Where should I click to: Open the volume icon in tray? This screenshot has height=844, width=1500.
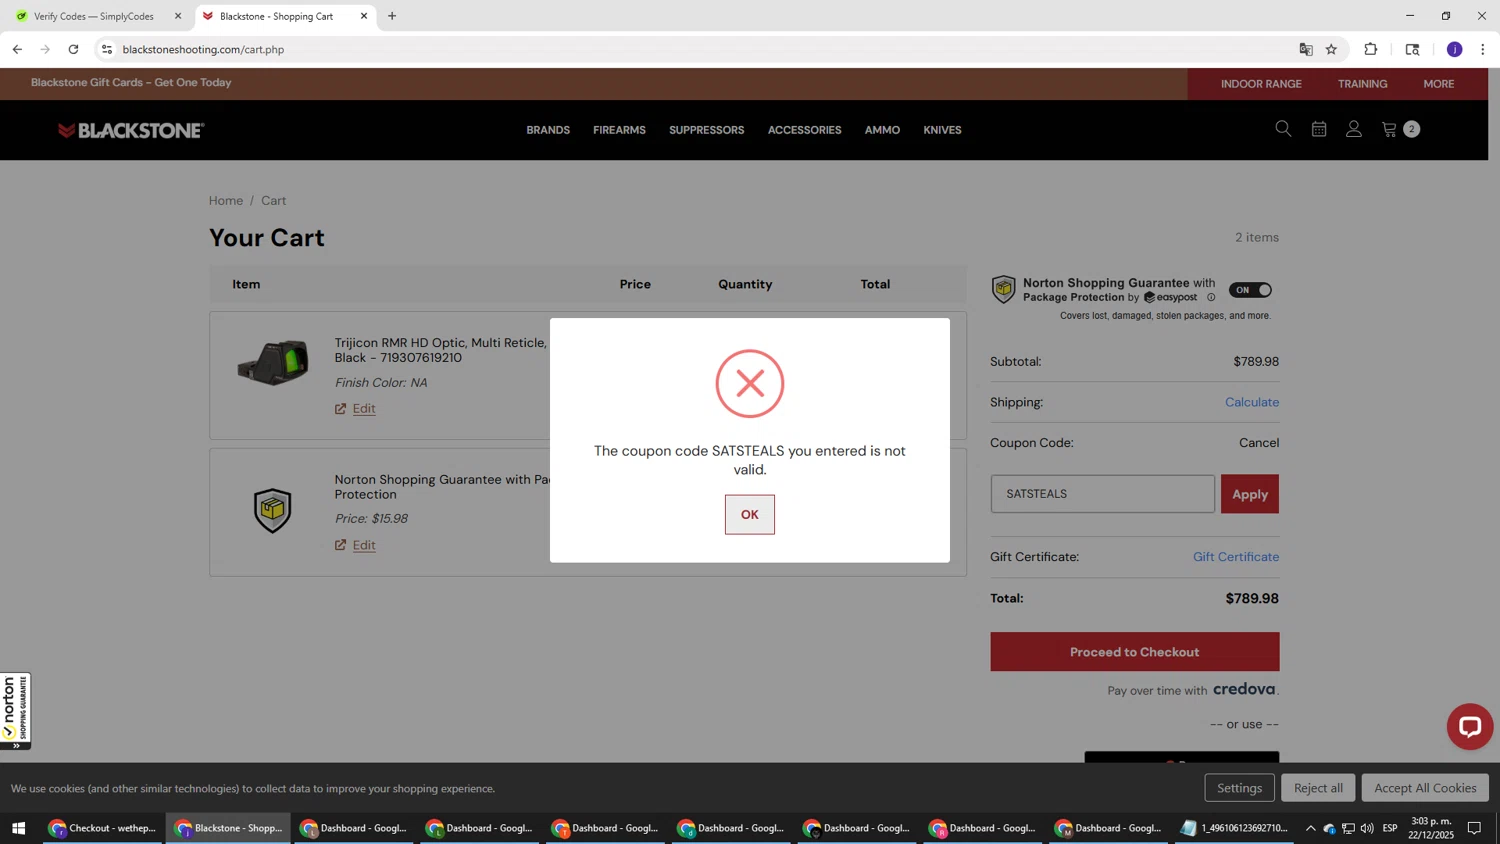pyautogui.click(x=1367, y=828)
